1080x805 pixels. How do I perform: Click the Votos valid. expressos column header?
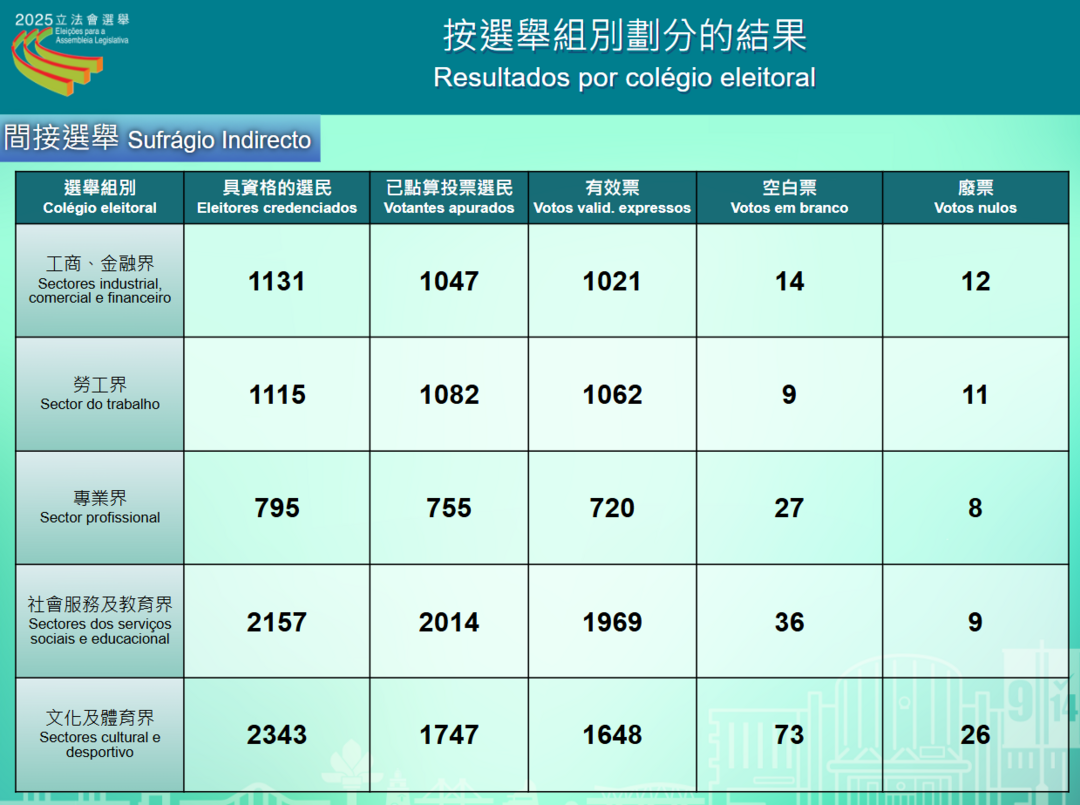tap(612, 197)
